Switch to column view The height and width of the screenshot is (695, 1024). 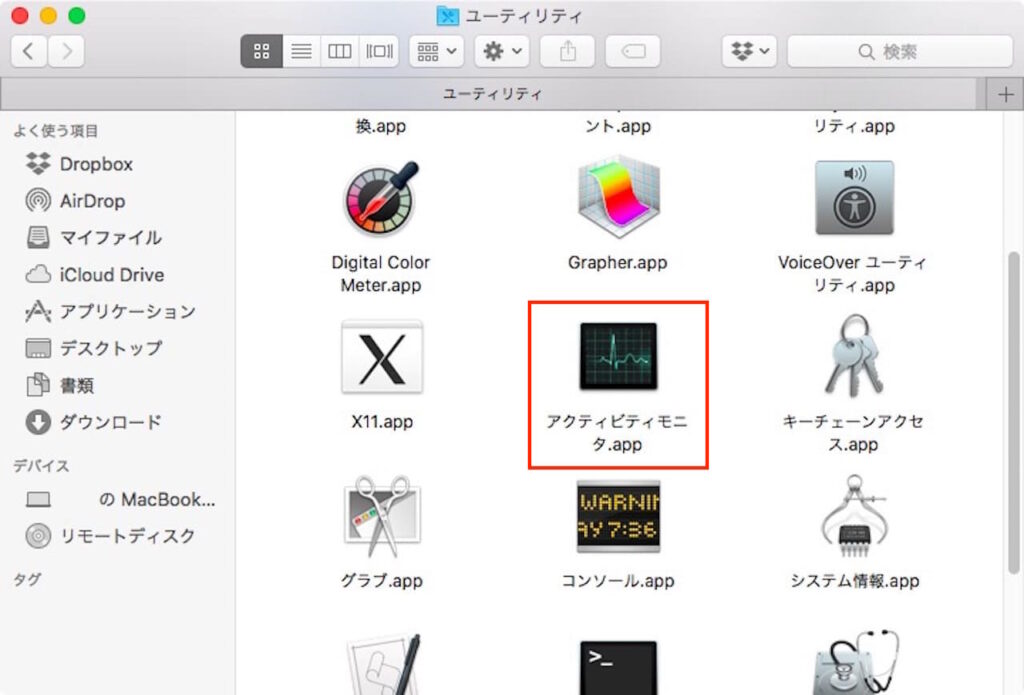point(340,51)
